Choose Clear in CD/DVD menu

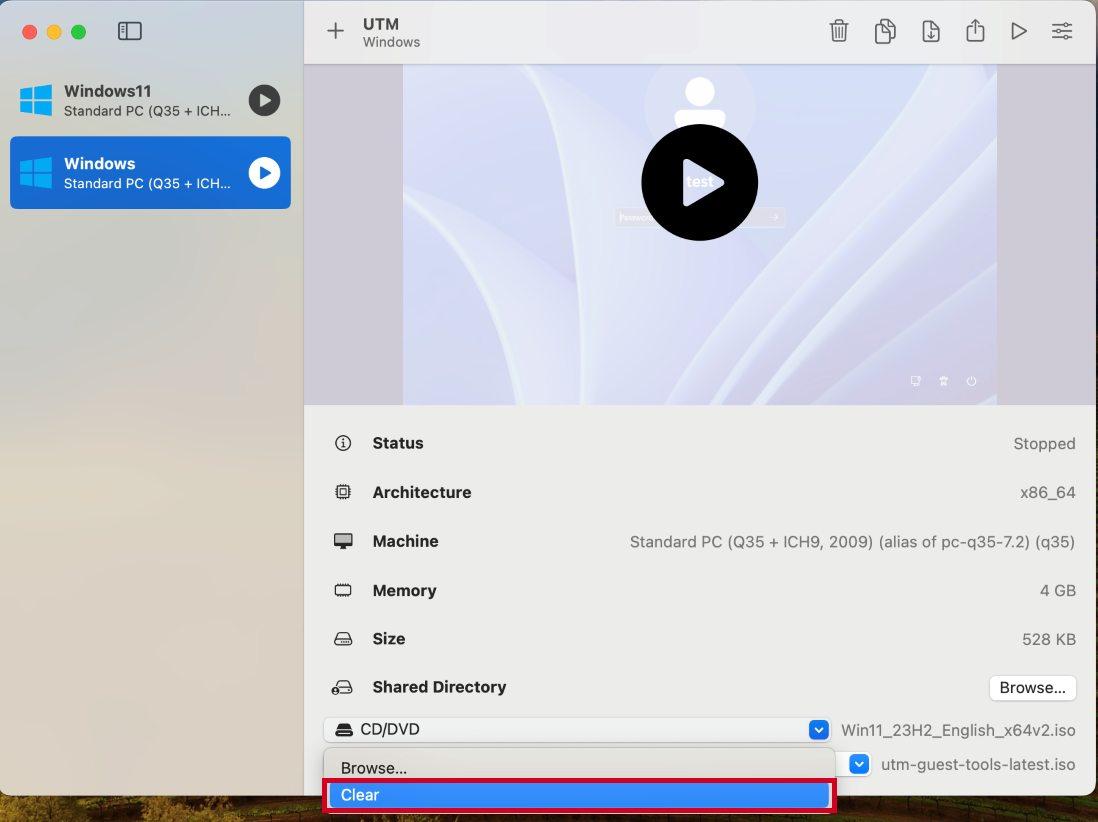[x=579, y=795]
